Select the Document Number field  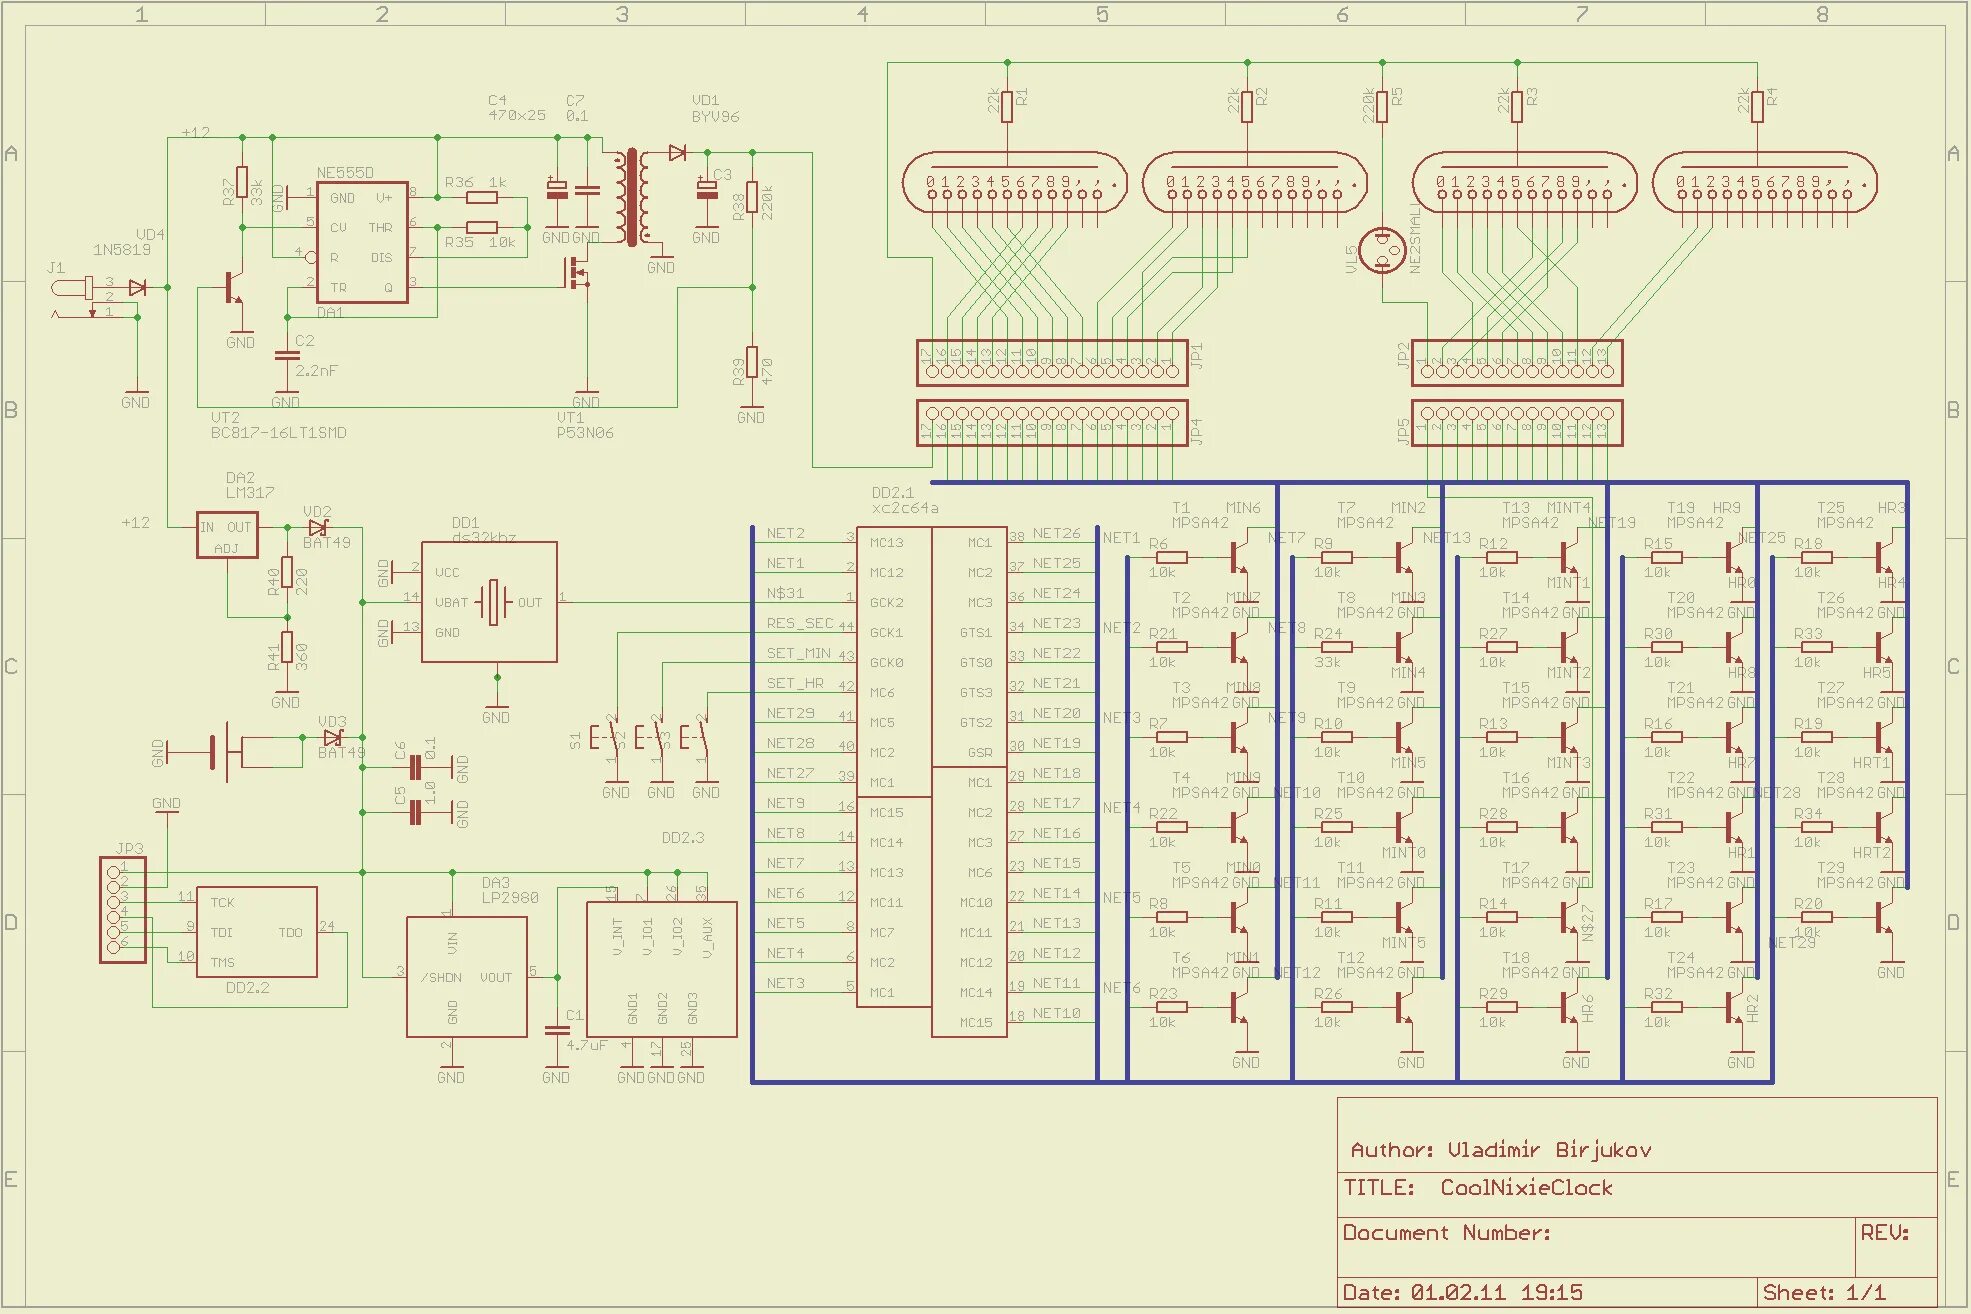tap(1446, 1233)
